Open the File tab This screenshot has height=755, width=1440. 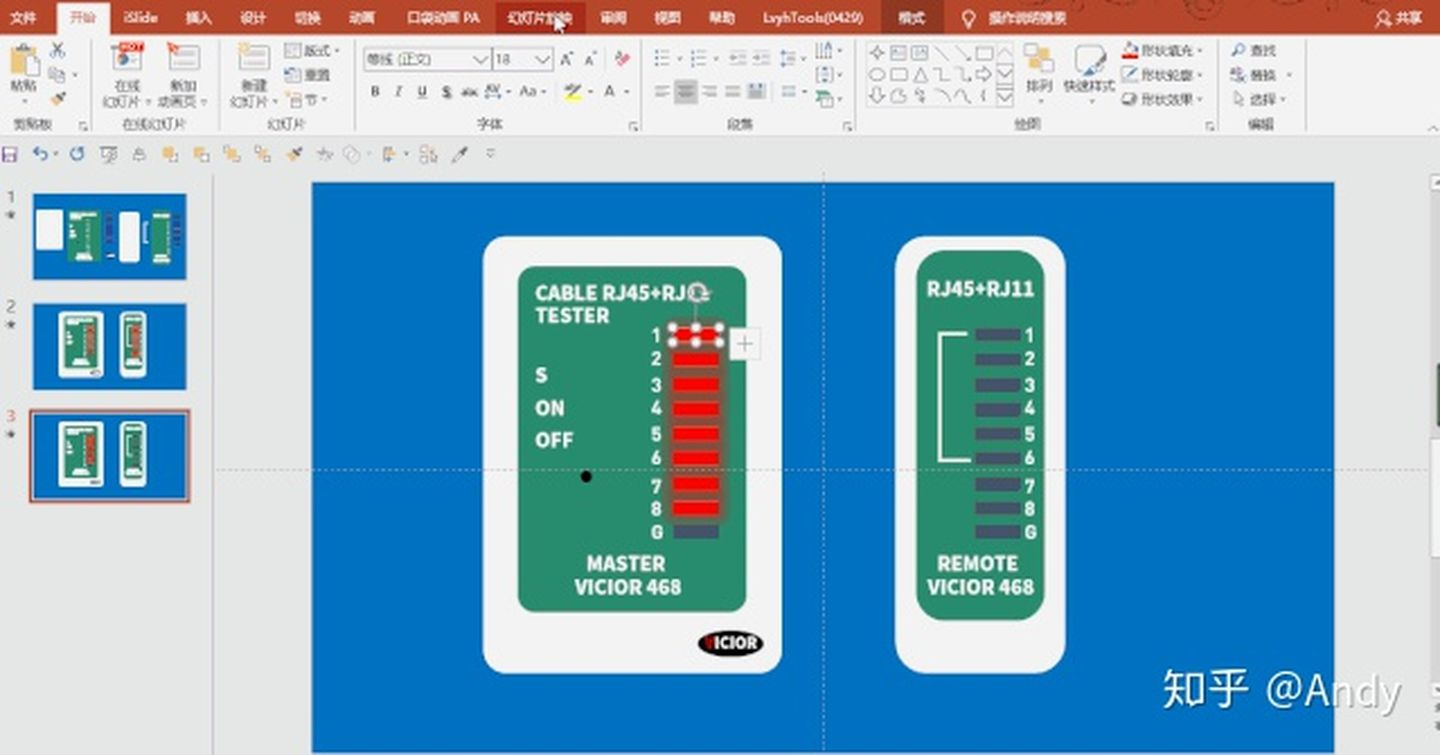click(x=23, y=18)
